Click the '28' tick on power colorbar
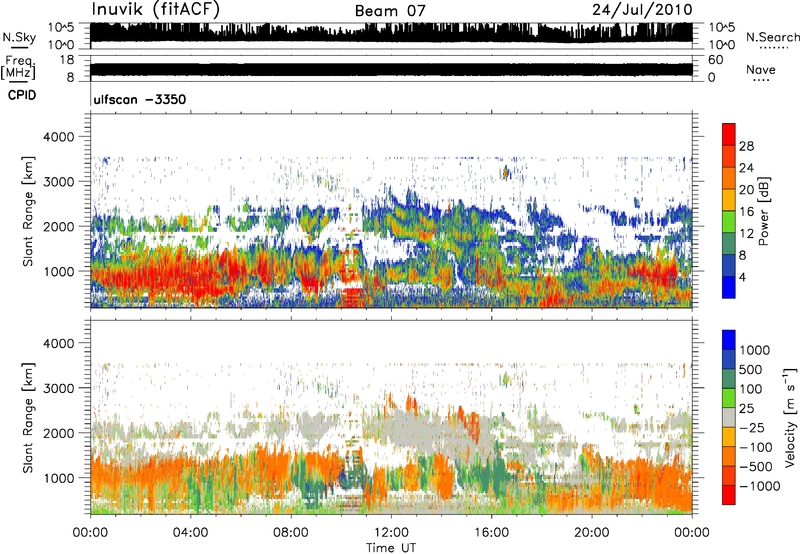The image size is (800, 554). pos(746,146)
